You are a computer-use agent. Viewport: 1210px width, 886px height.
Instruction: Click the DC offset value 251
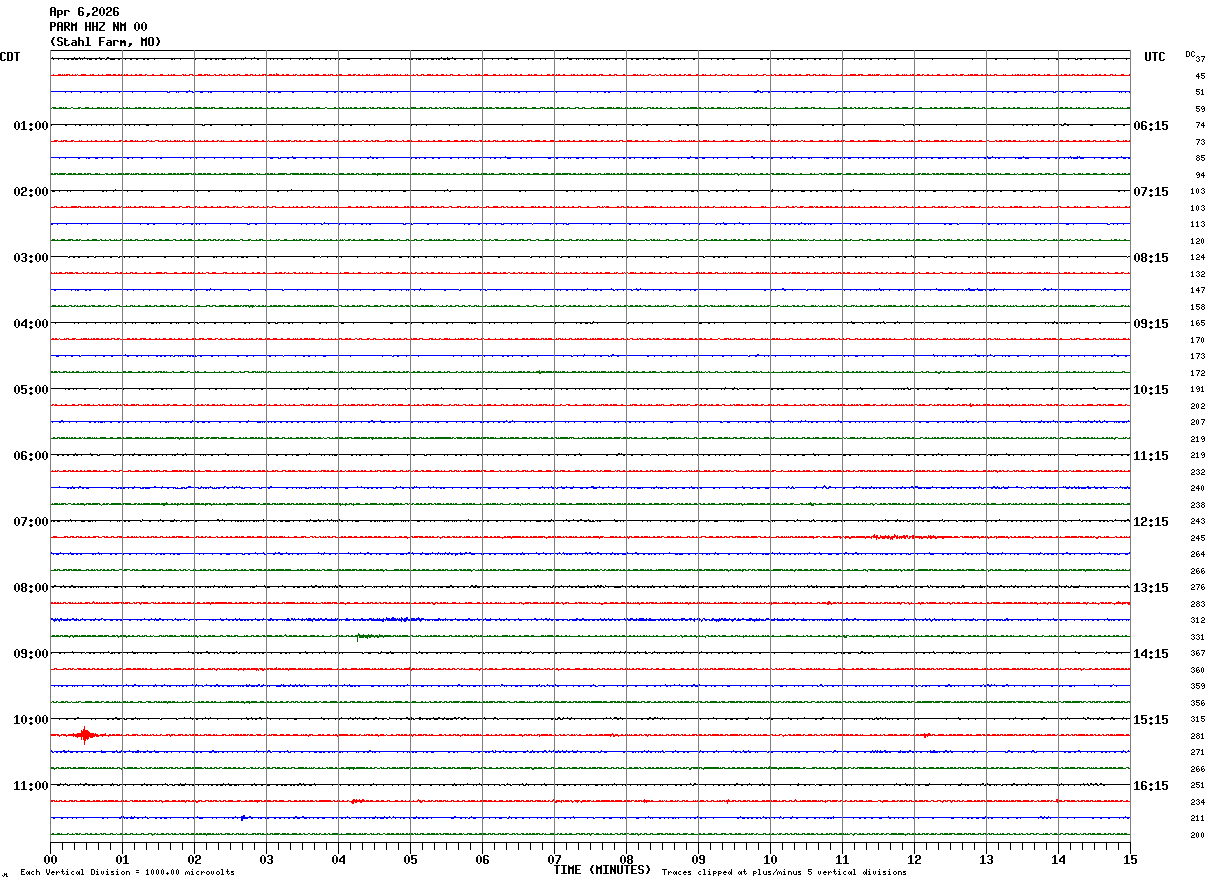click(x=1197, y=786)
